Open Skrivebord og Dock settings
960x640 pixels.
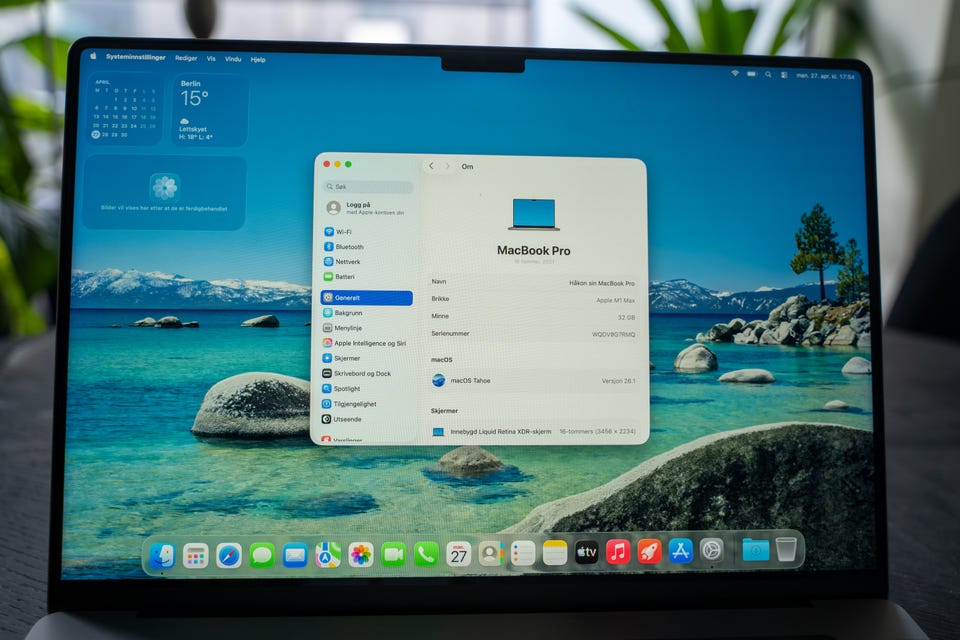(366, 374)
